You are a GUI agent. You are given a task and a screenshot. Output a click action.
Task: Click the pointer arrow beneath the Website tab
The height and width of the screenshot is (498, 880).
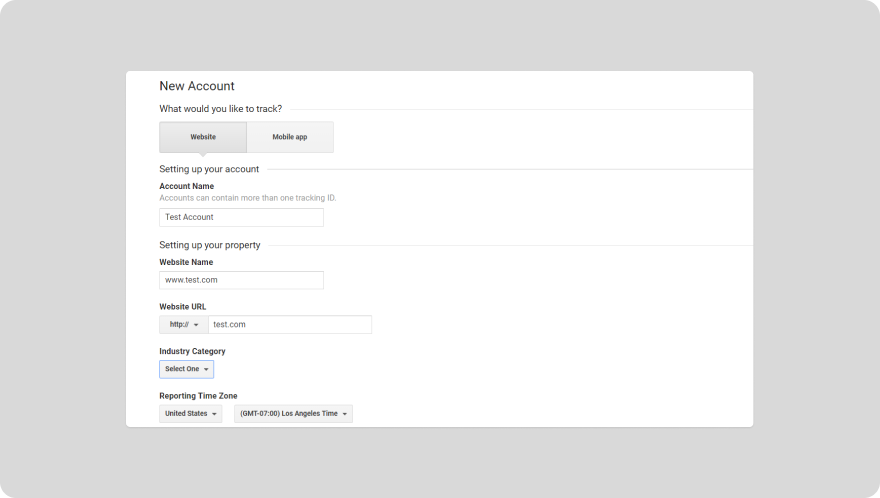coord(203,155)
